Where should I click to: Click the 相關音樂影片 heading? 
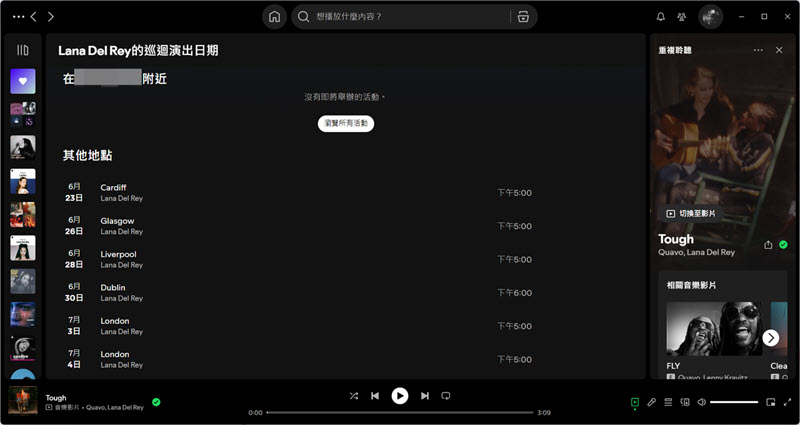[691, 285]
